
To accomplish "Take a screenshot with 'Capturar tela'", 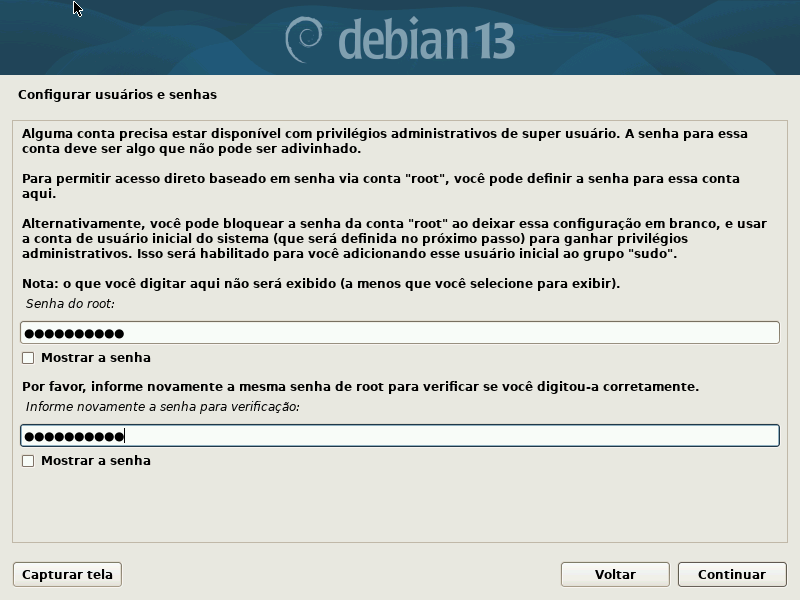I will (x=67, y=574).
